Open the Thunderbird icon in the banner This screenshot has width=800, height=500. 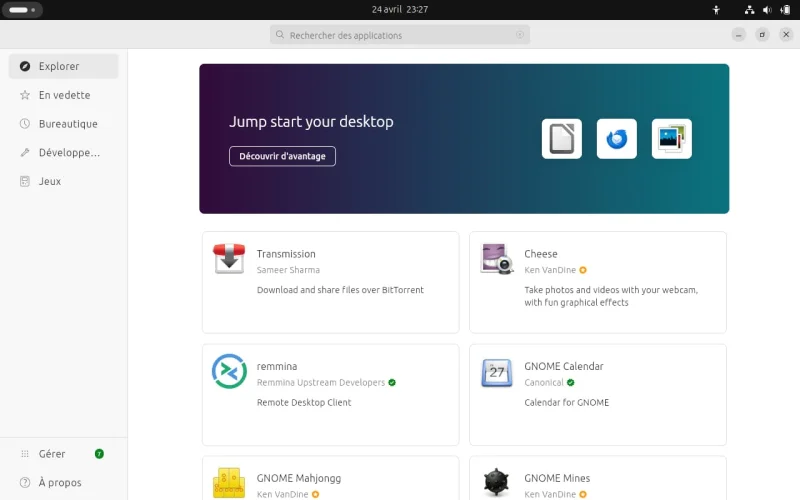coord(617,139)
